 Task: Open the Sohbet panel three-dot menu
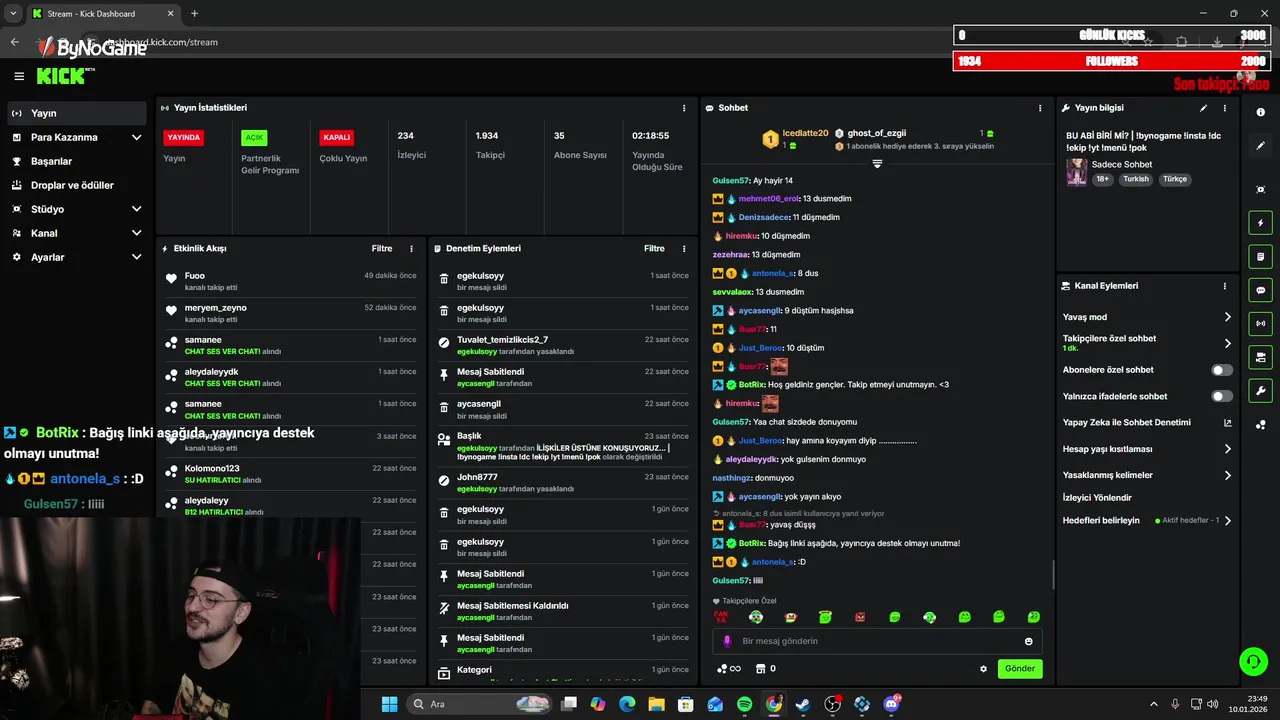pyautogui.click(x=1040, y=108)
